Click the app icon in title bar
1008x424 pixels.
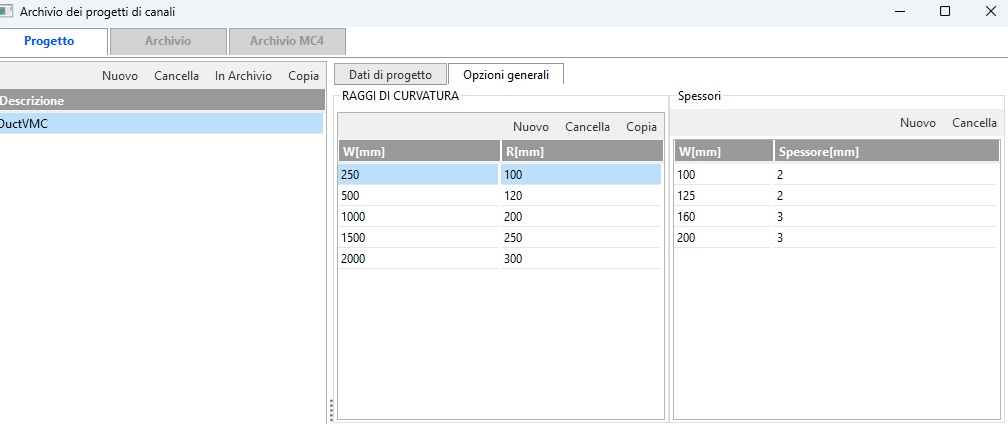(x=6, y=11)
